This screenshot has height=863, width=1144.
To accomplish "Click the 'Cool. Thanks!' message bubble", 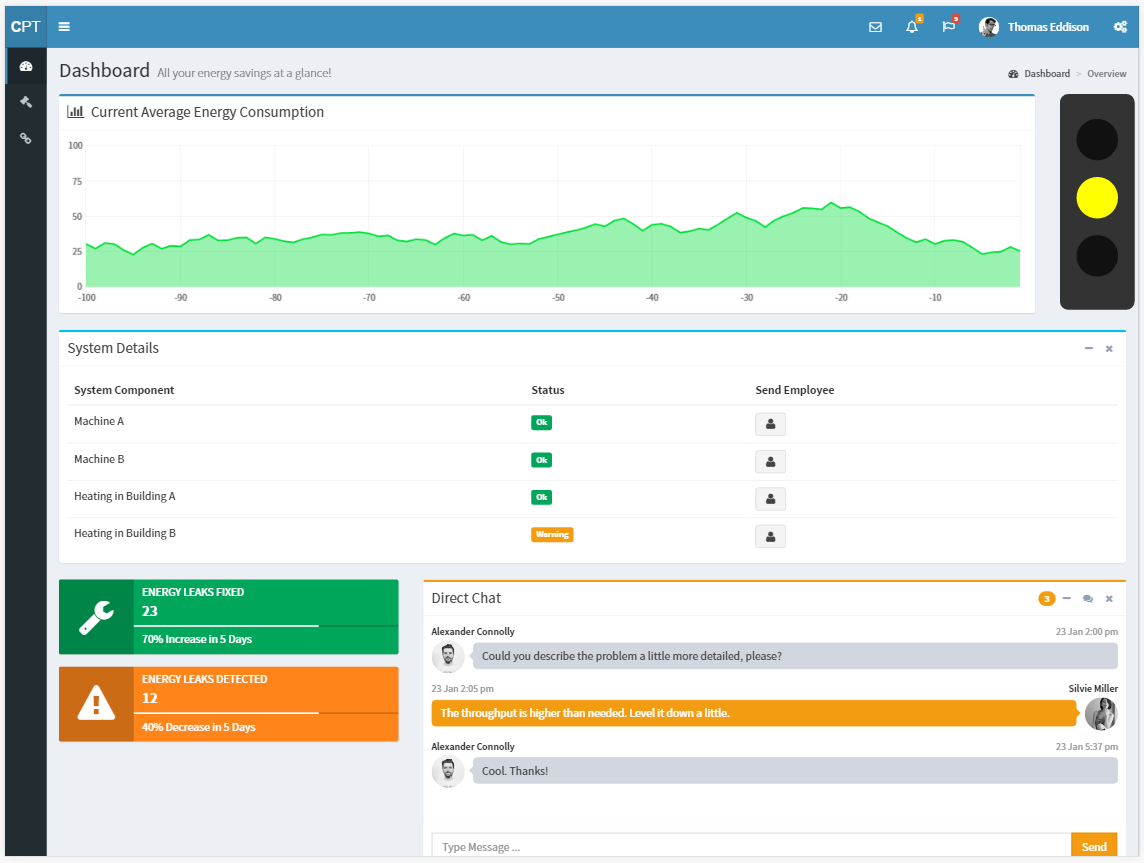I will click(x=795, y=771).
